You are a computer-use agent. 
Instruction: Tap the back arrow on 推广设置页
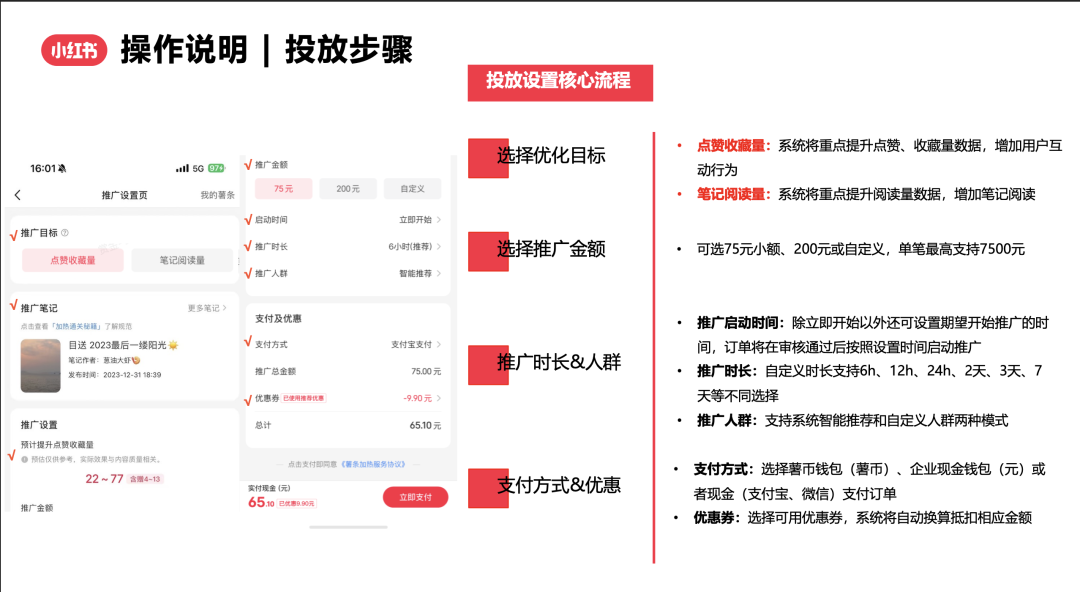[18, 195]
